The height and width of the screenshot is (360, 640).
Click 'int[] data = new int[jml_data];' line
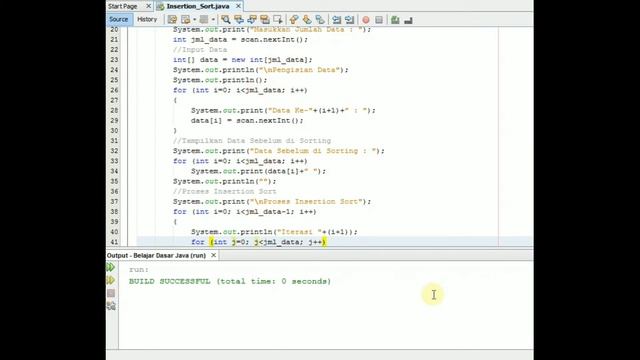tap(243, 60)
